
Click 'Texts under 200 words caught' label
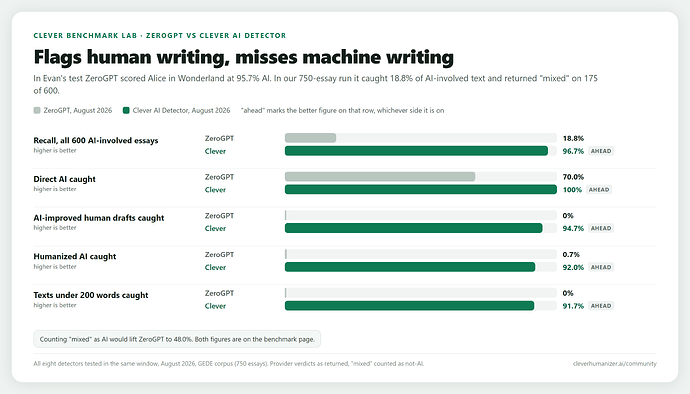91,295
